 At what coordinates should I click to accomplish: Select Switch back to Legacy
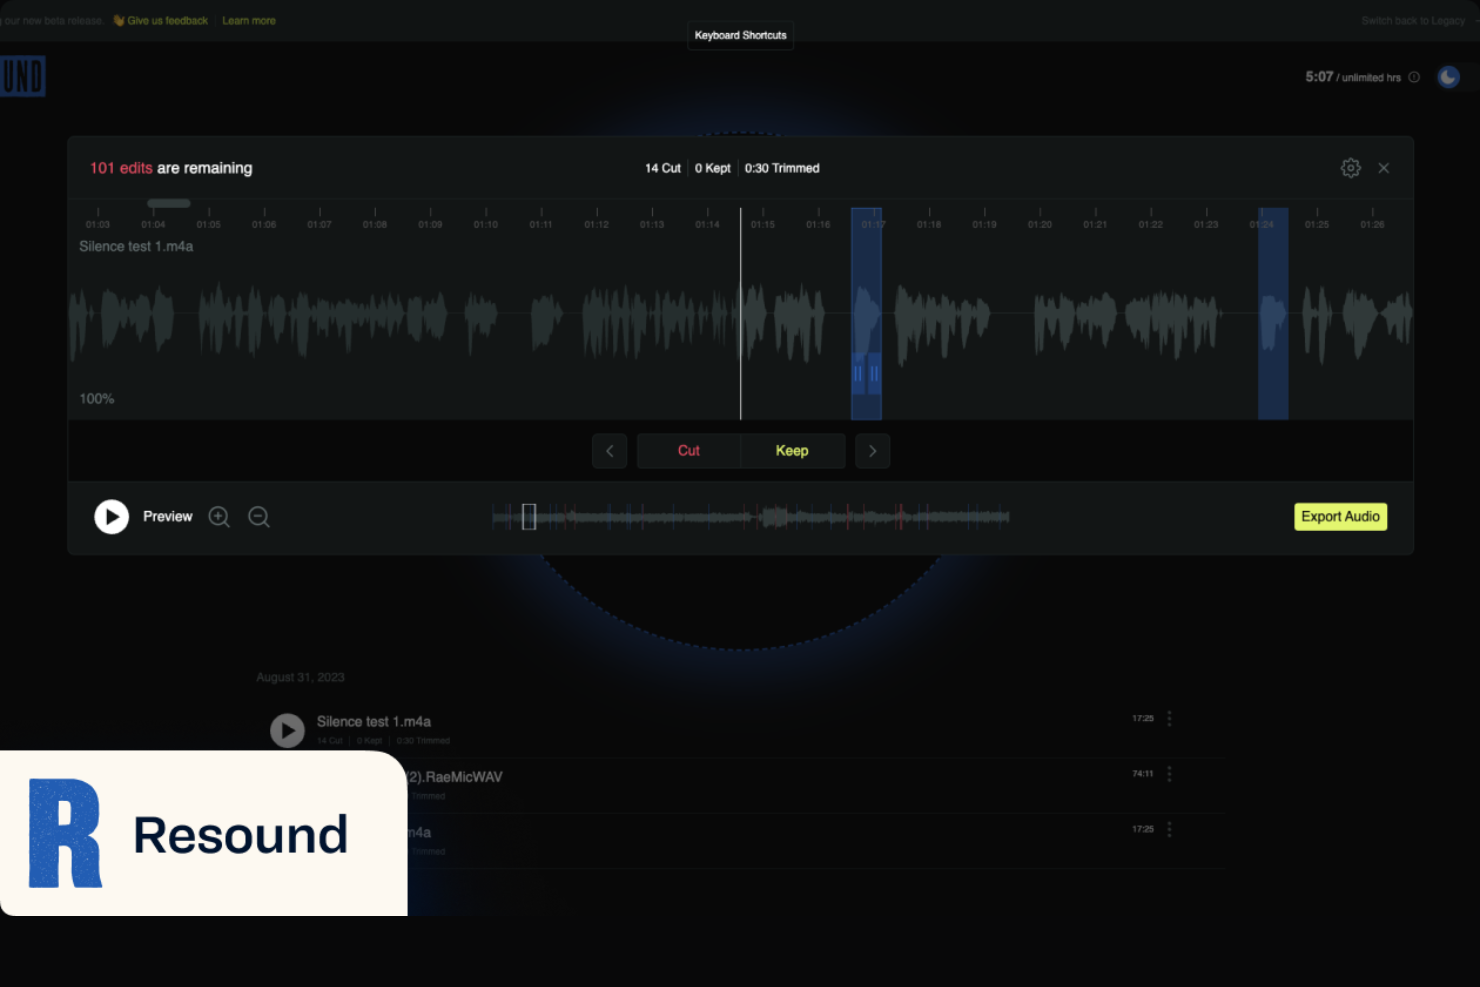pos(1412,20)
